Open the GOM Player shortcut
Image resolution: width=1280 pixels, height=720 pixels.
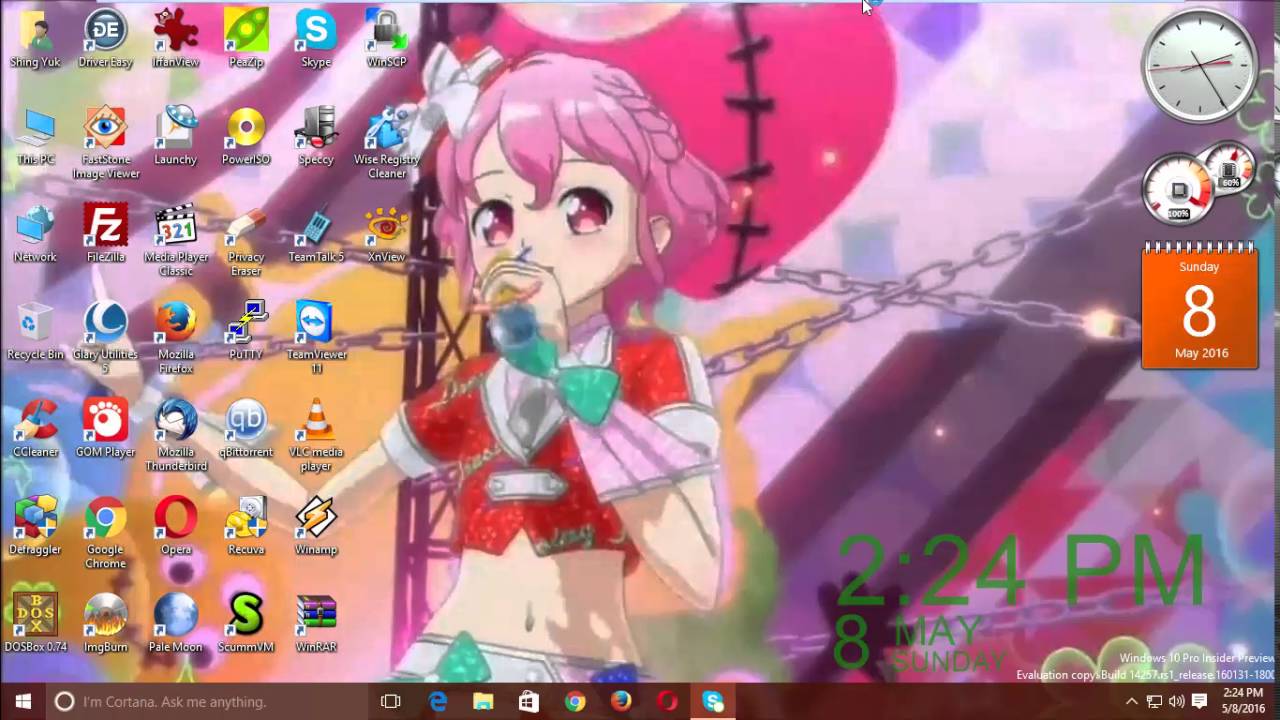[105, 429]
